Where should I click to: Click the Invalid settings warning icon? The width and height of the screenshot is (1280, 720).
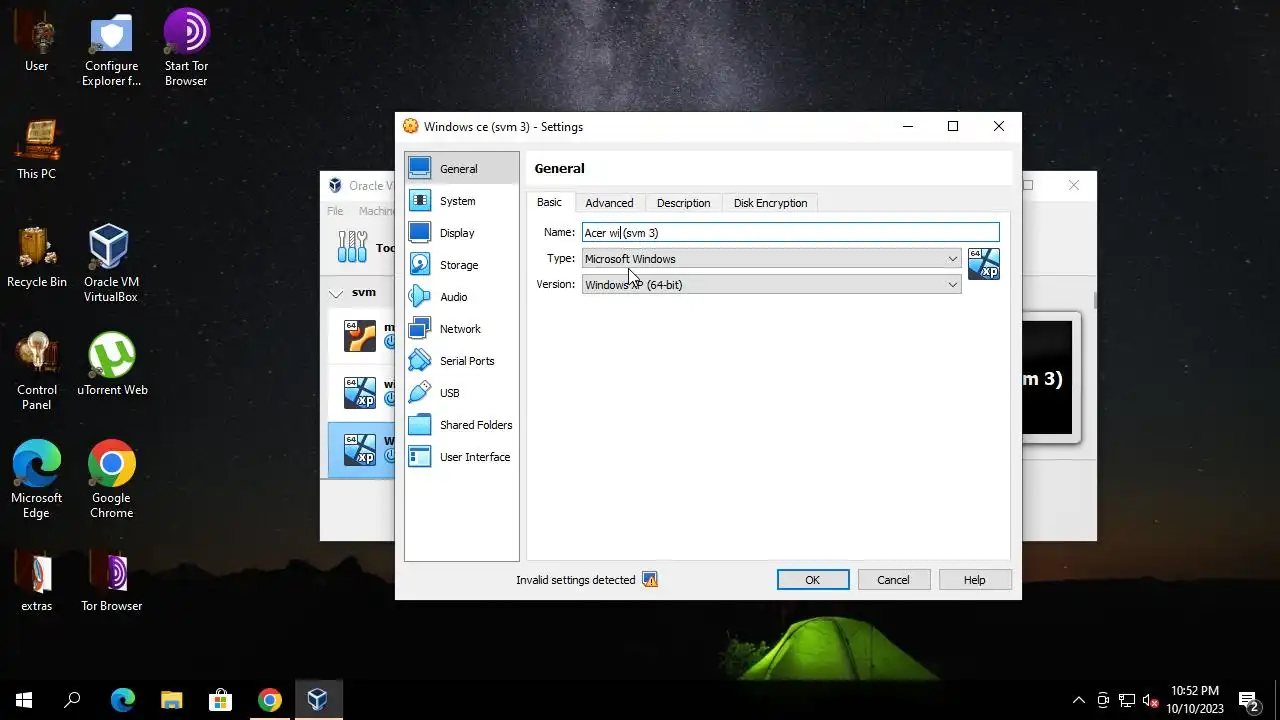(650, 580)
